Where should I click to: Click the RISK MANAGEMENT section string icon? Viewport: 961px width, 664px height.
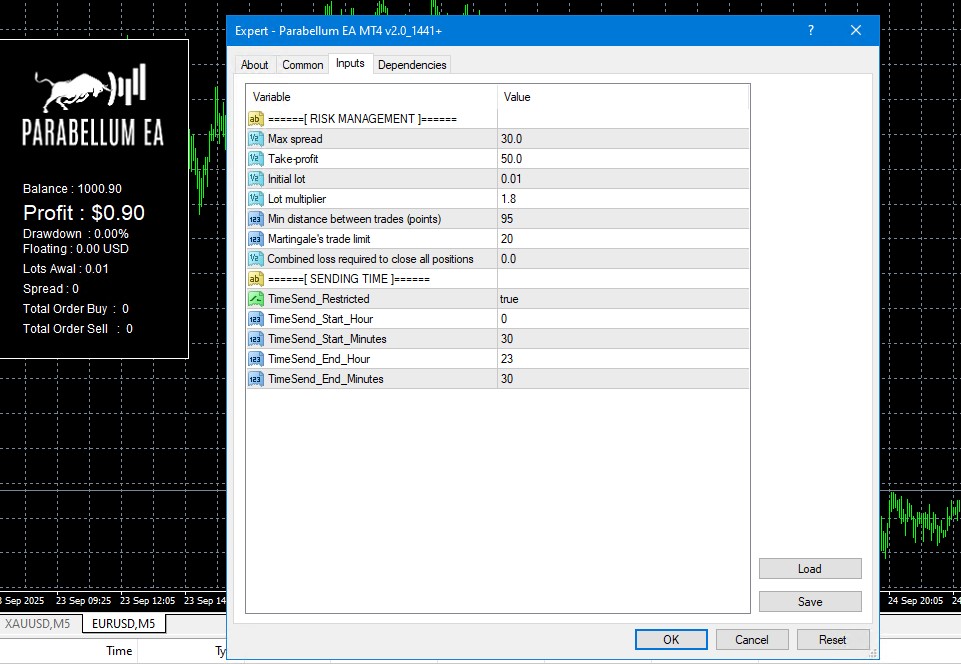point(256,119)
